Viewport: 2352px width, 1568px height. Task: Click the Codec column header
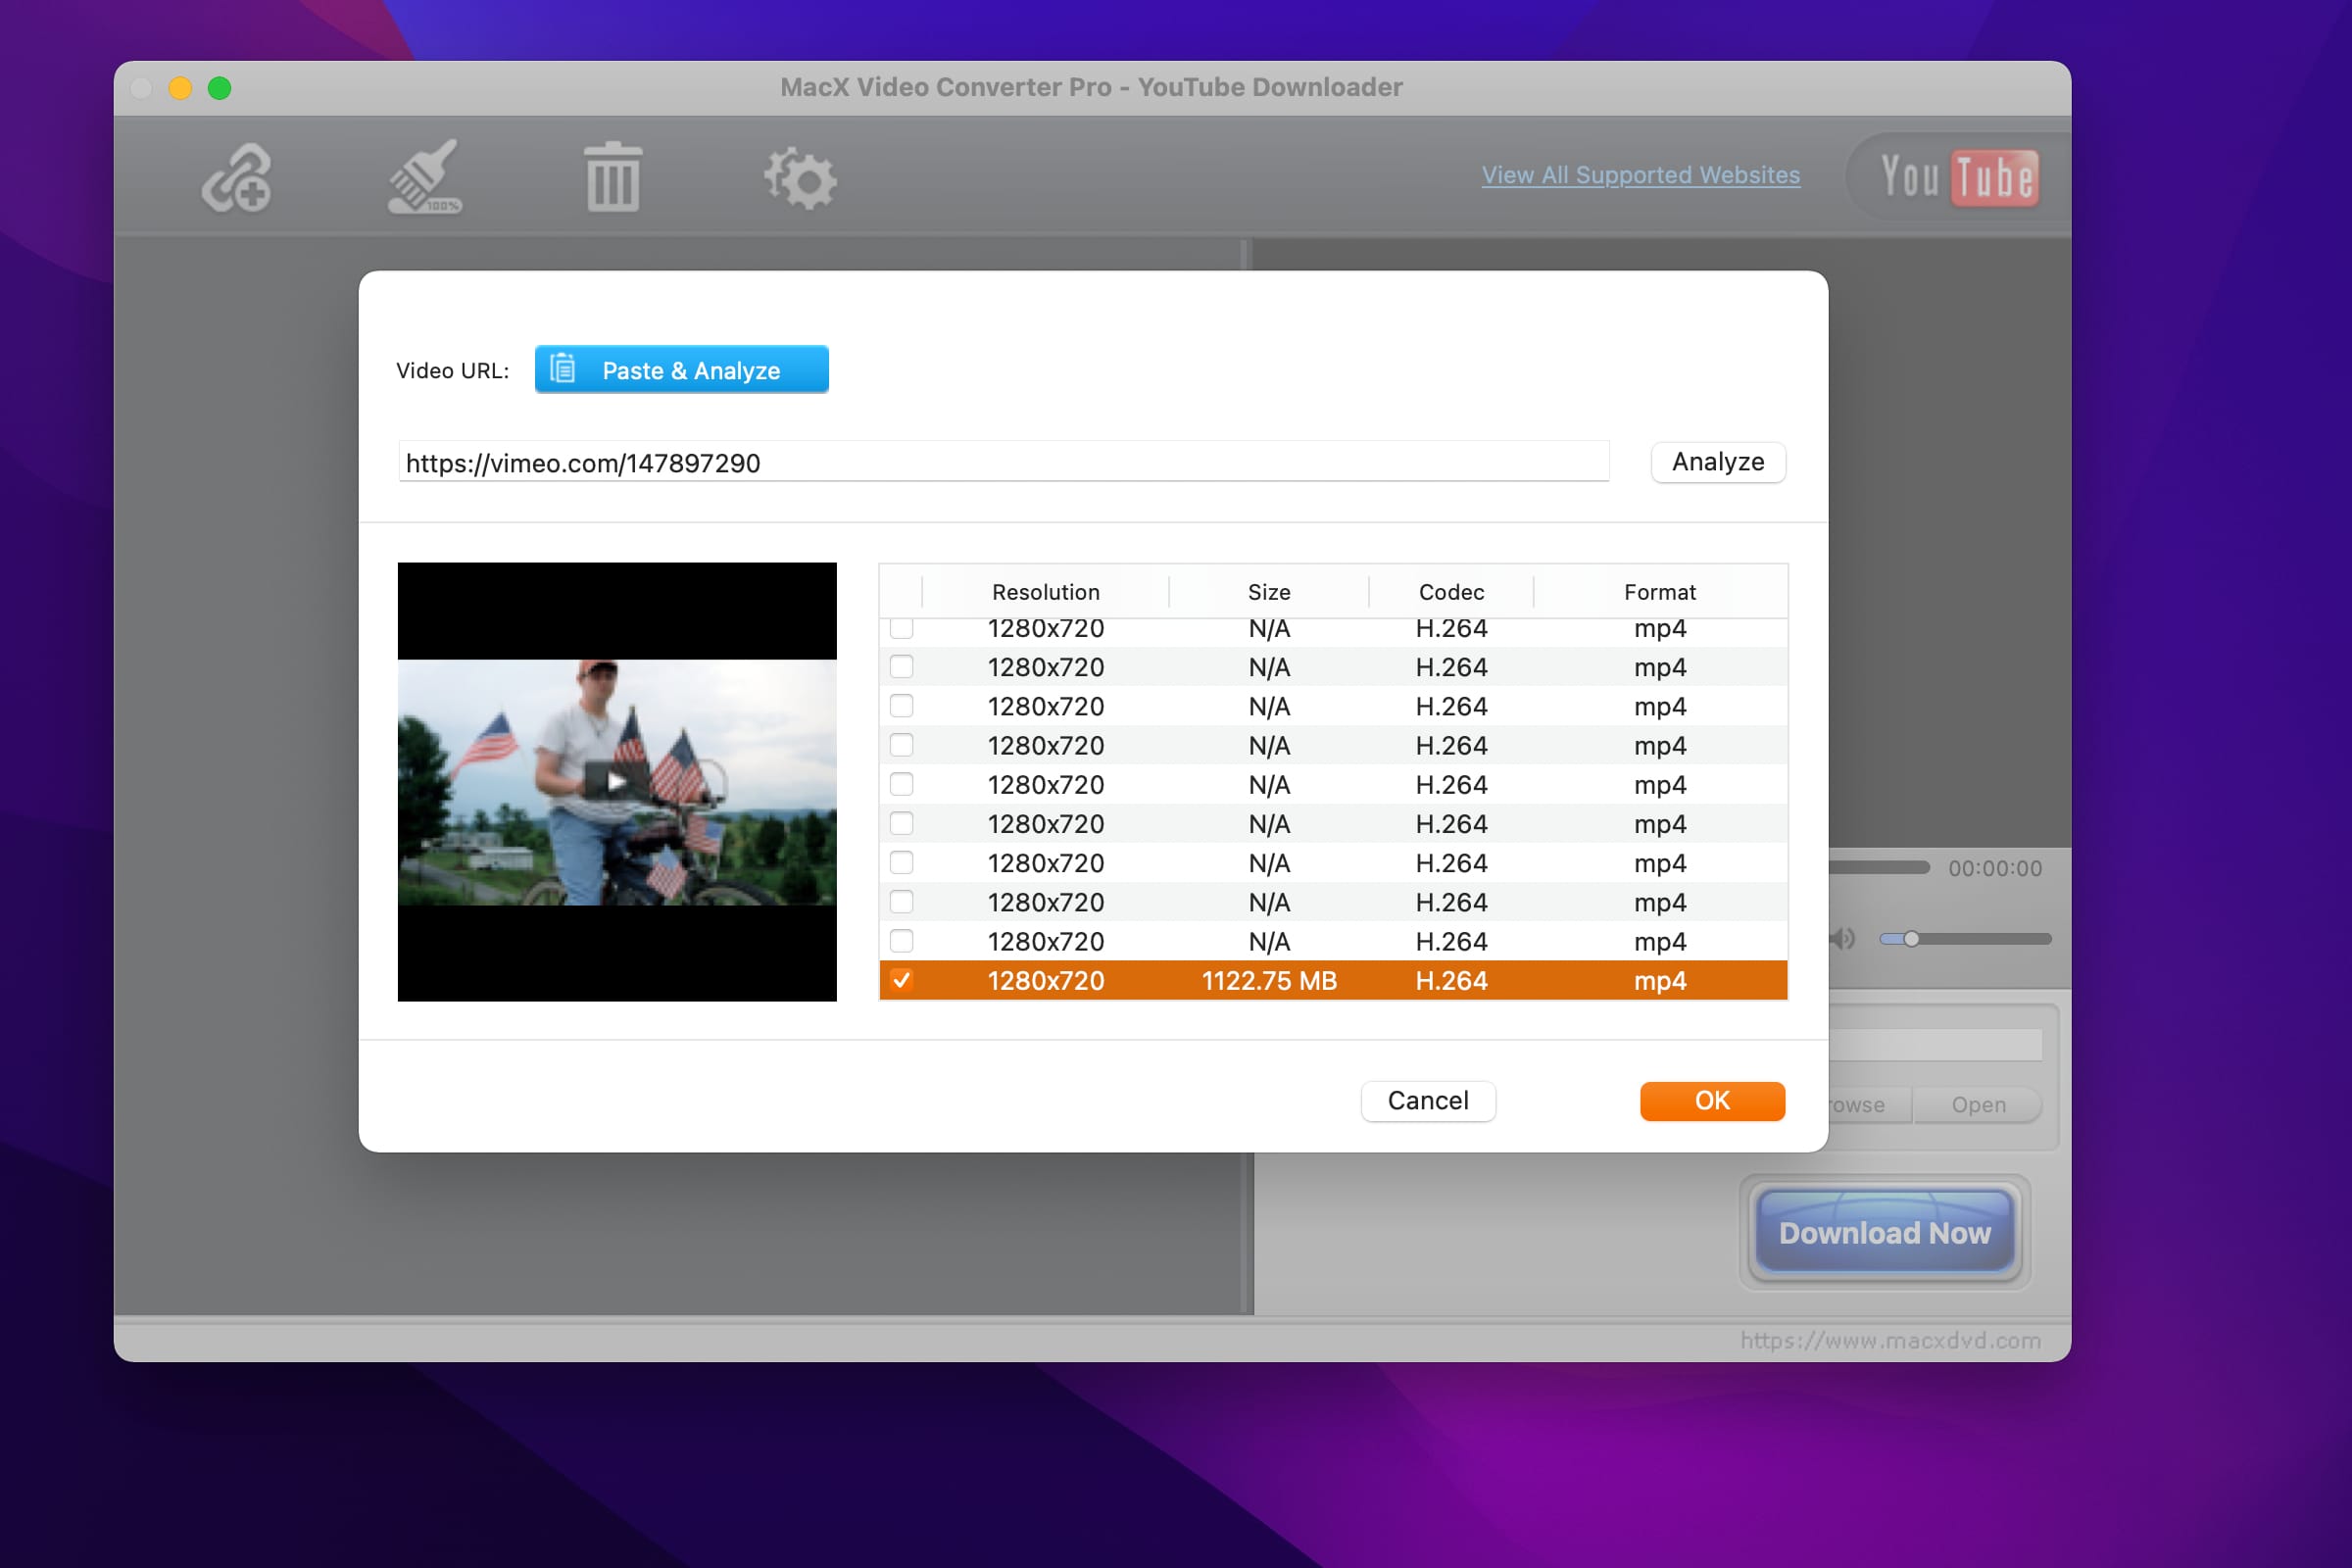(1450, 592)
